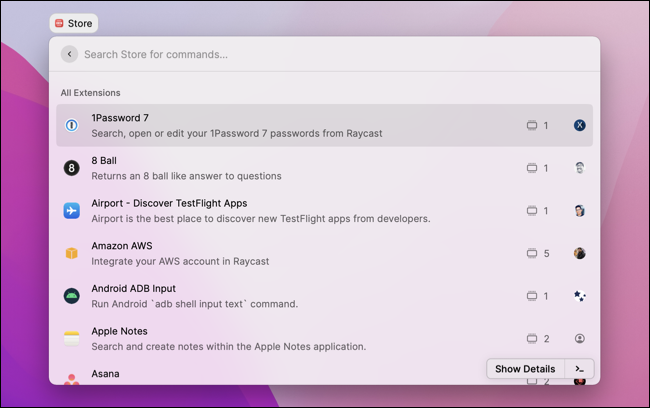650x408 pixels.
Task: Click the Asana extension icon
Action: point(72,379)
